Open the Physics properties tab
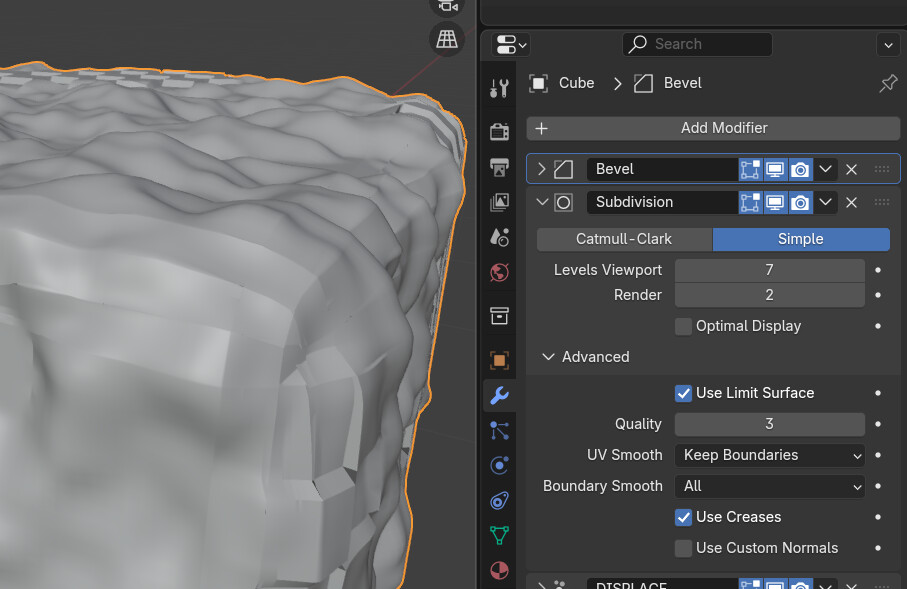 click(x=499, y=465)
